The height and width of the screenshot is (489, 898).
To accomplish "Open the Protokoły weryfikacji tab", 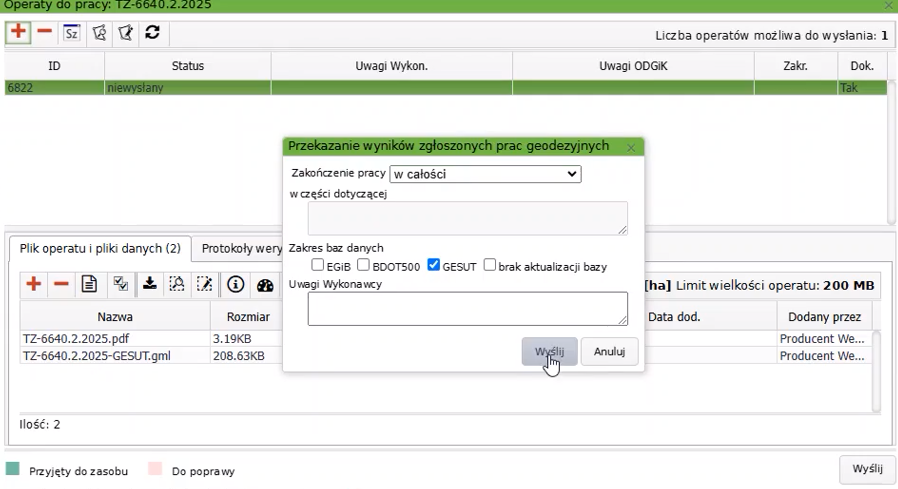I will coord(242,248).
